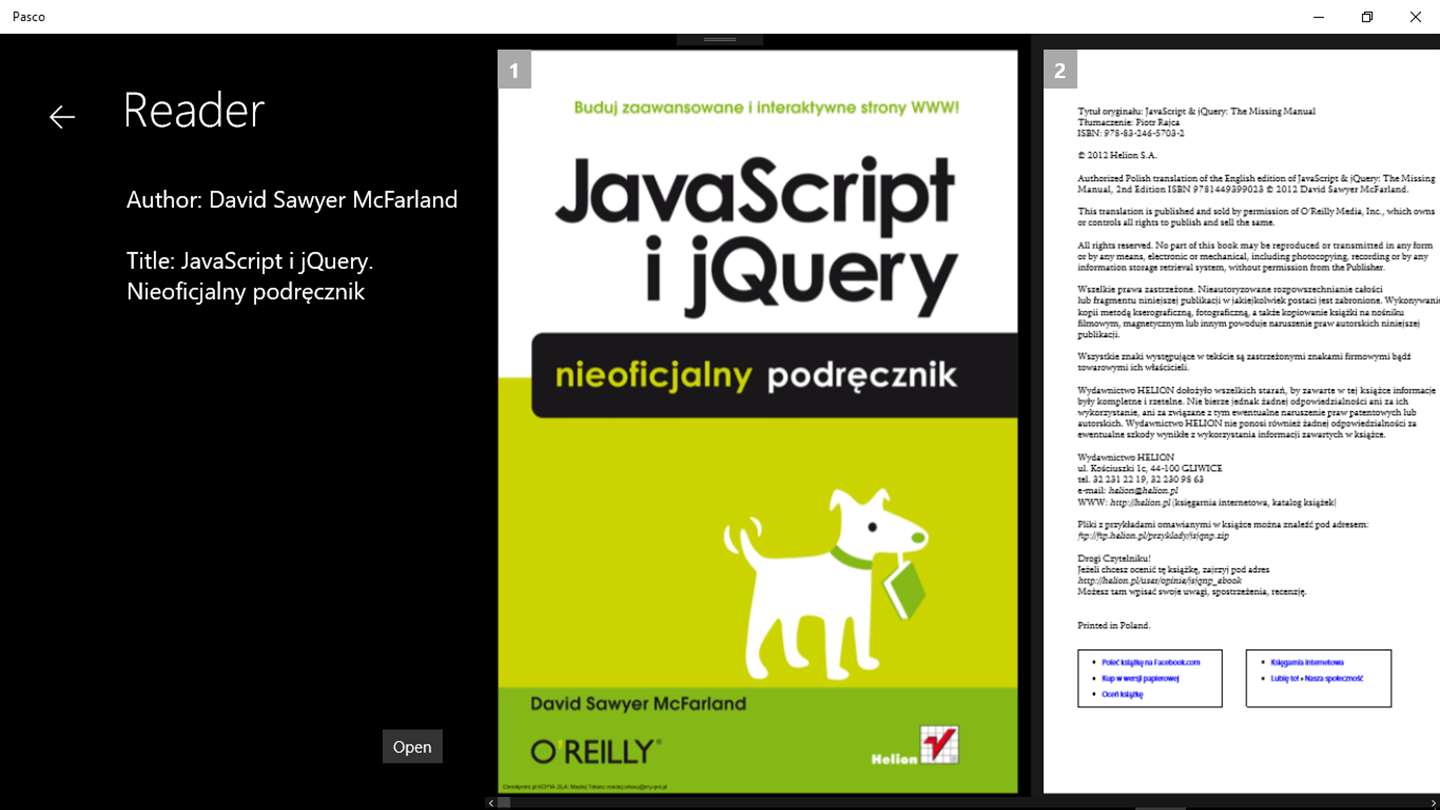
Task: Click the 'Tłumaczenie: Piotr Rajca' line
Action: click(x=1130, y=122)
